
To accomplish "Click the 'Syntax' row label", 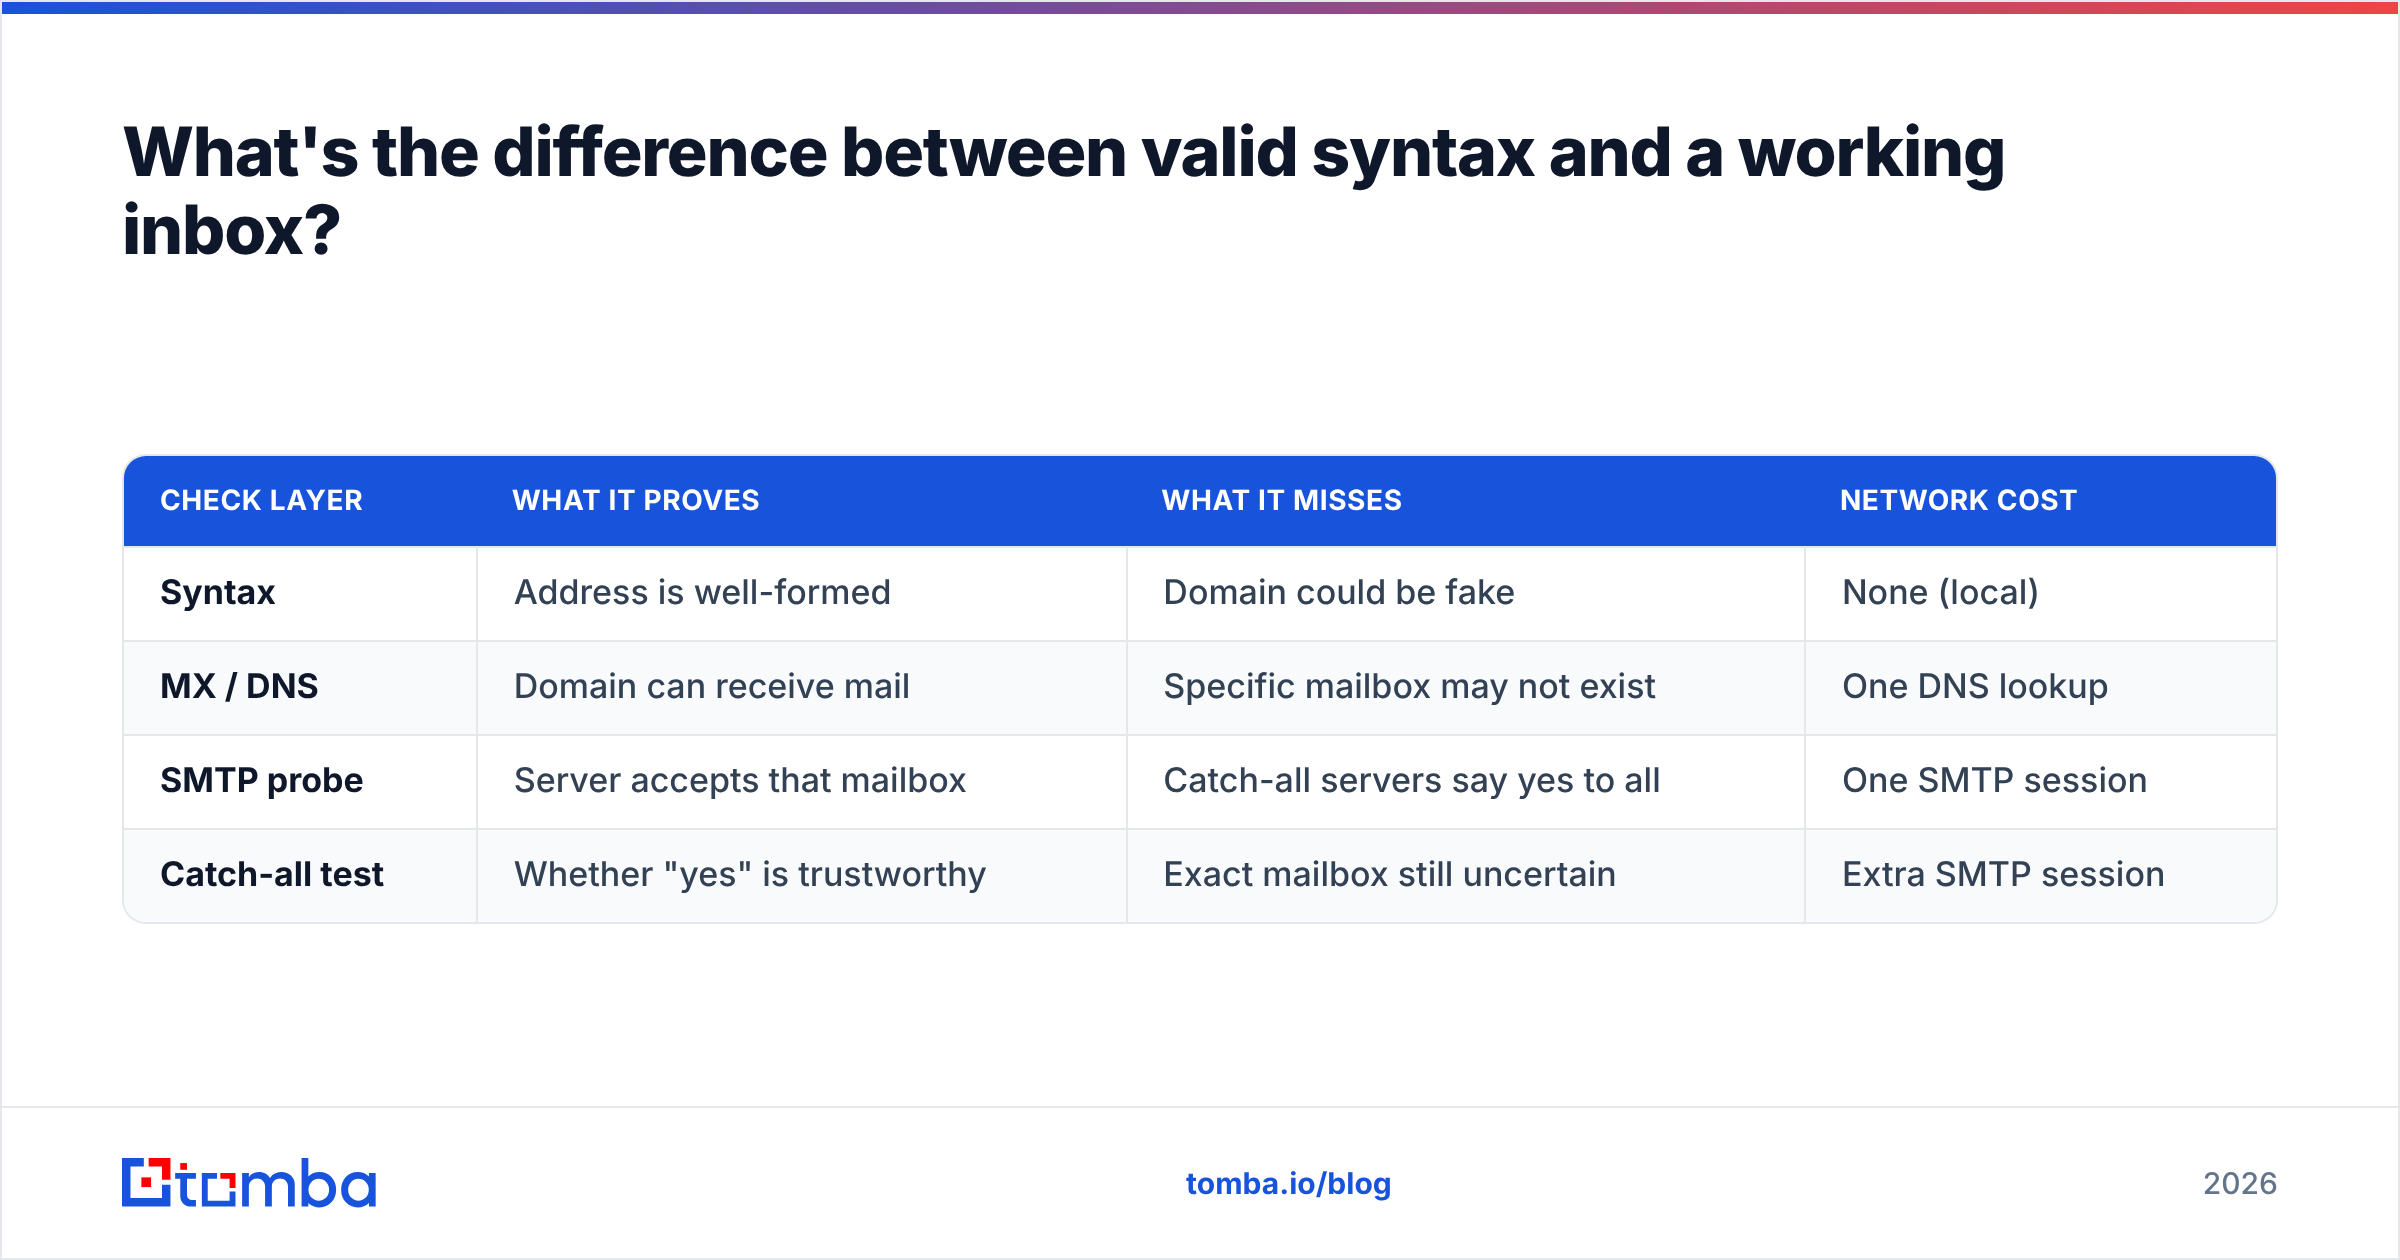I will click(217, 593).
